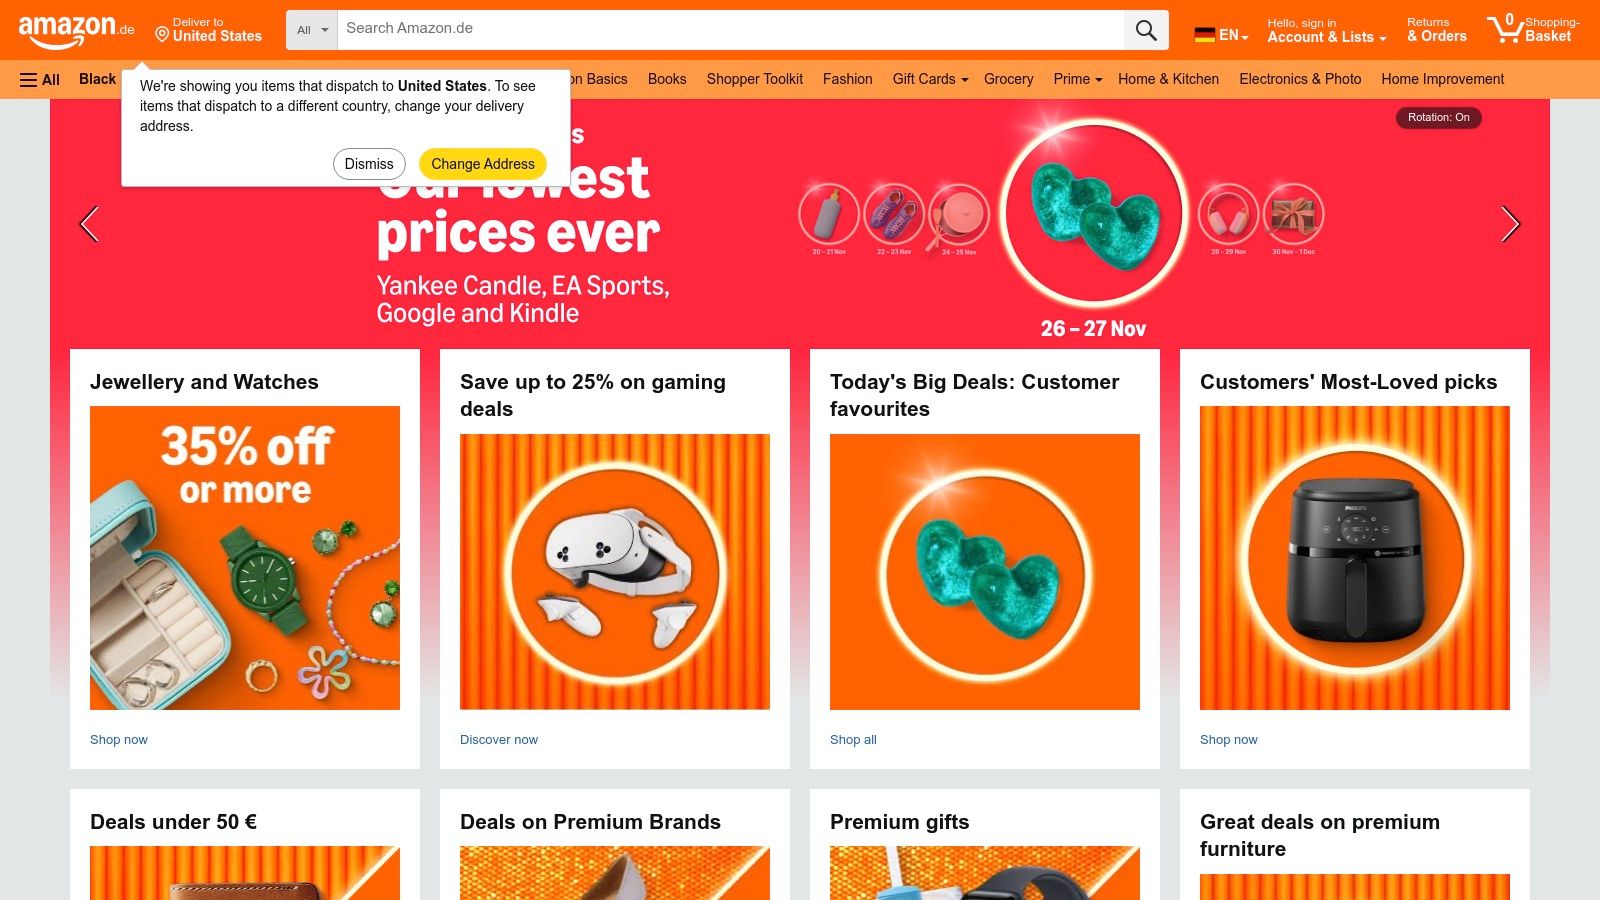1600x900 pixels.
Task: Open the All hamburger menu
Action: pyautogui.click(x=40, y=80)
